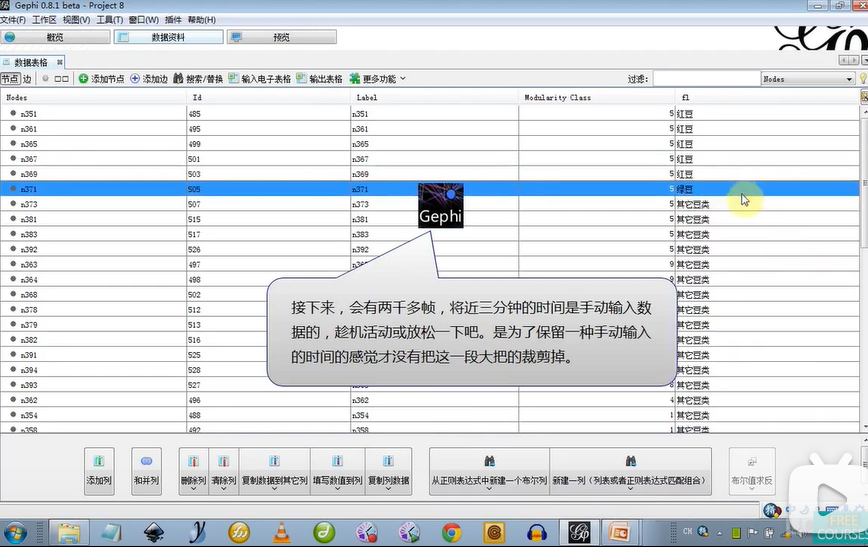Click the green Add Node (添加节点) icon
Screen dimensions: 868x547
point(83,79)
